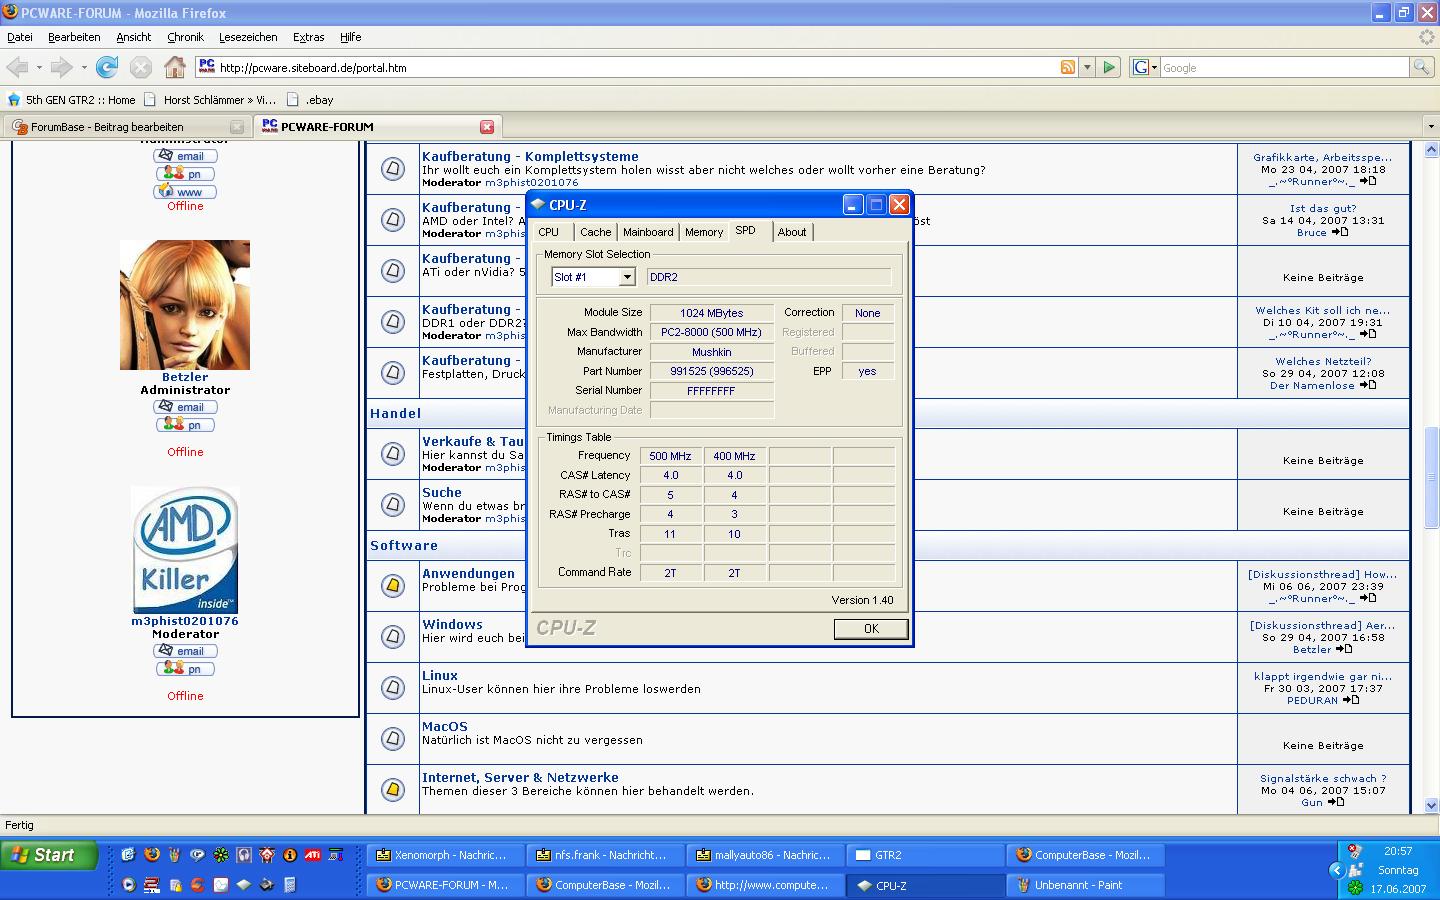This screenshot has width=1440, height=900.
Task: Open the Internet, Server & Netzwerke forum link
Action: pyautogui.click(x=520, y=777)
